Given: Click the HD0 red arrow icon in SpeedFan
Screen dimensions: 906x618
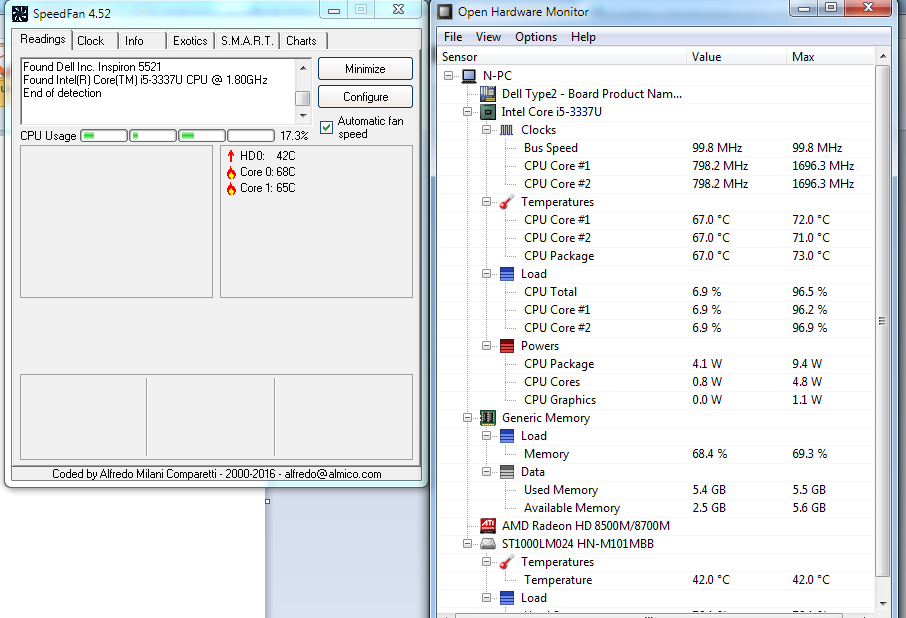Looking at the screenshot, I should 231,156.
